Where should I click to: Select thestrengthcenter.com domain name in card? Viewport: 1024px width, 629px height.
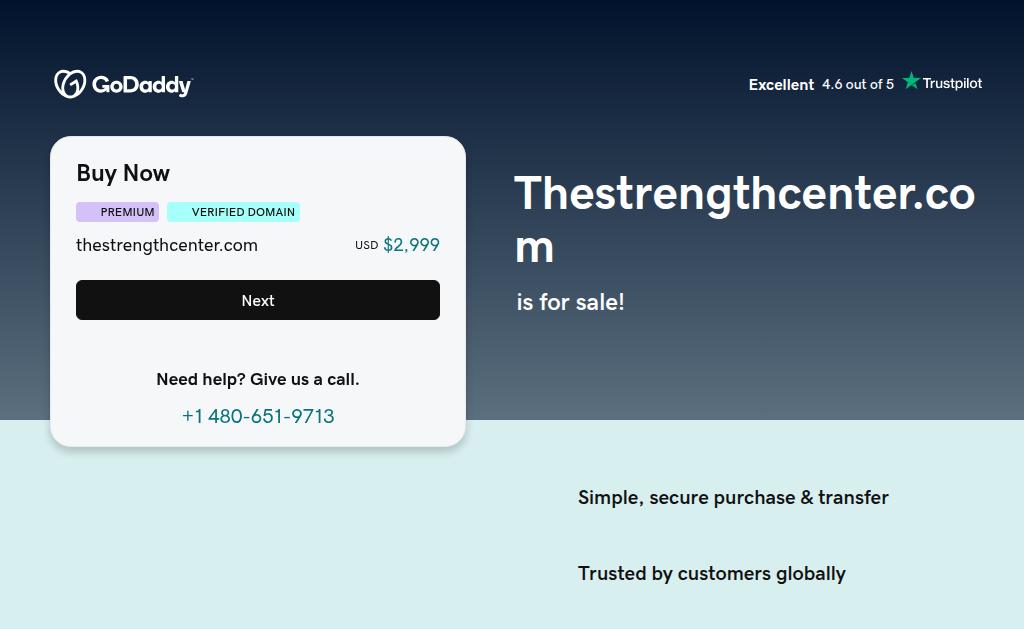click(167, 245)
